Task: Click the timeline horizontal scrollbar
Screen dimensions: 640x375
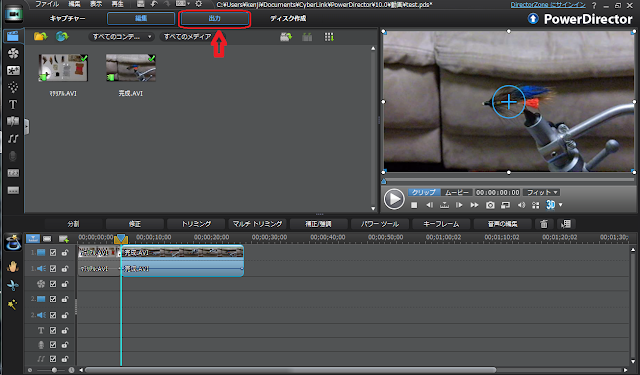Action: (291, 370)
